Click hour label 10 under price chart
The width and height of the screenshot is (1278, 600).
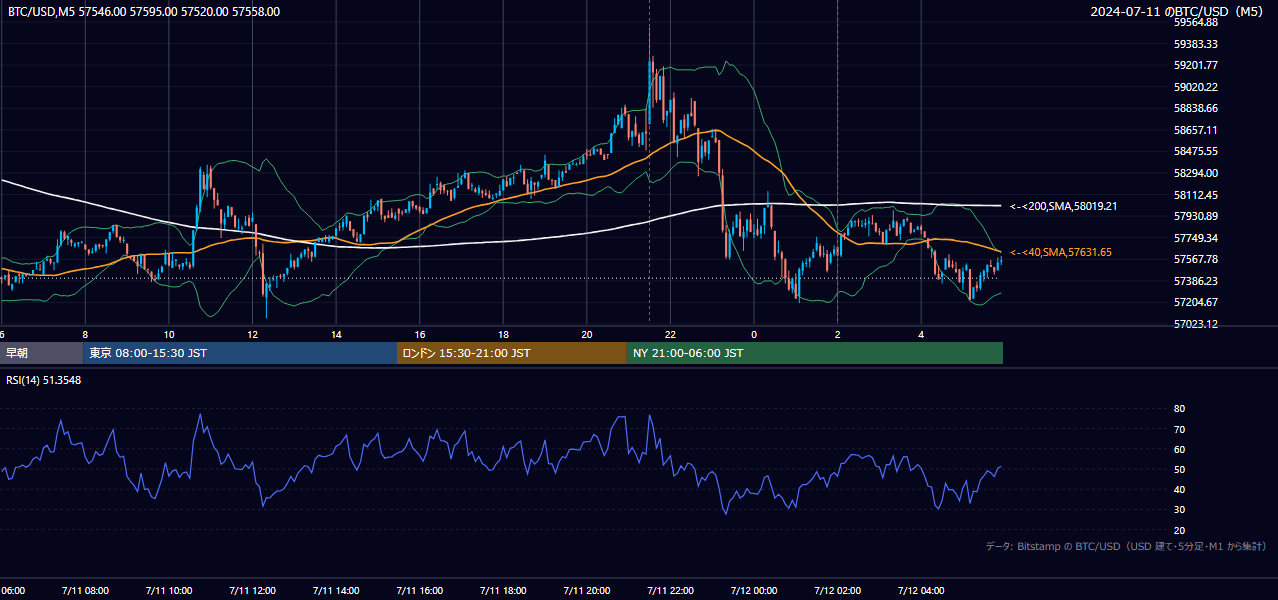168,335
